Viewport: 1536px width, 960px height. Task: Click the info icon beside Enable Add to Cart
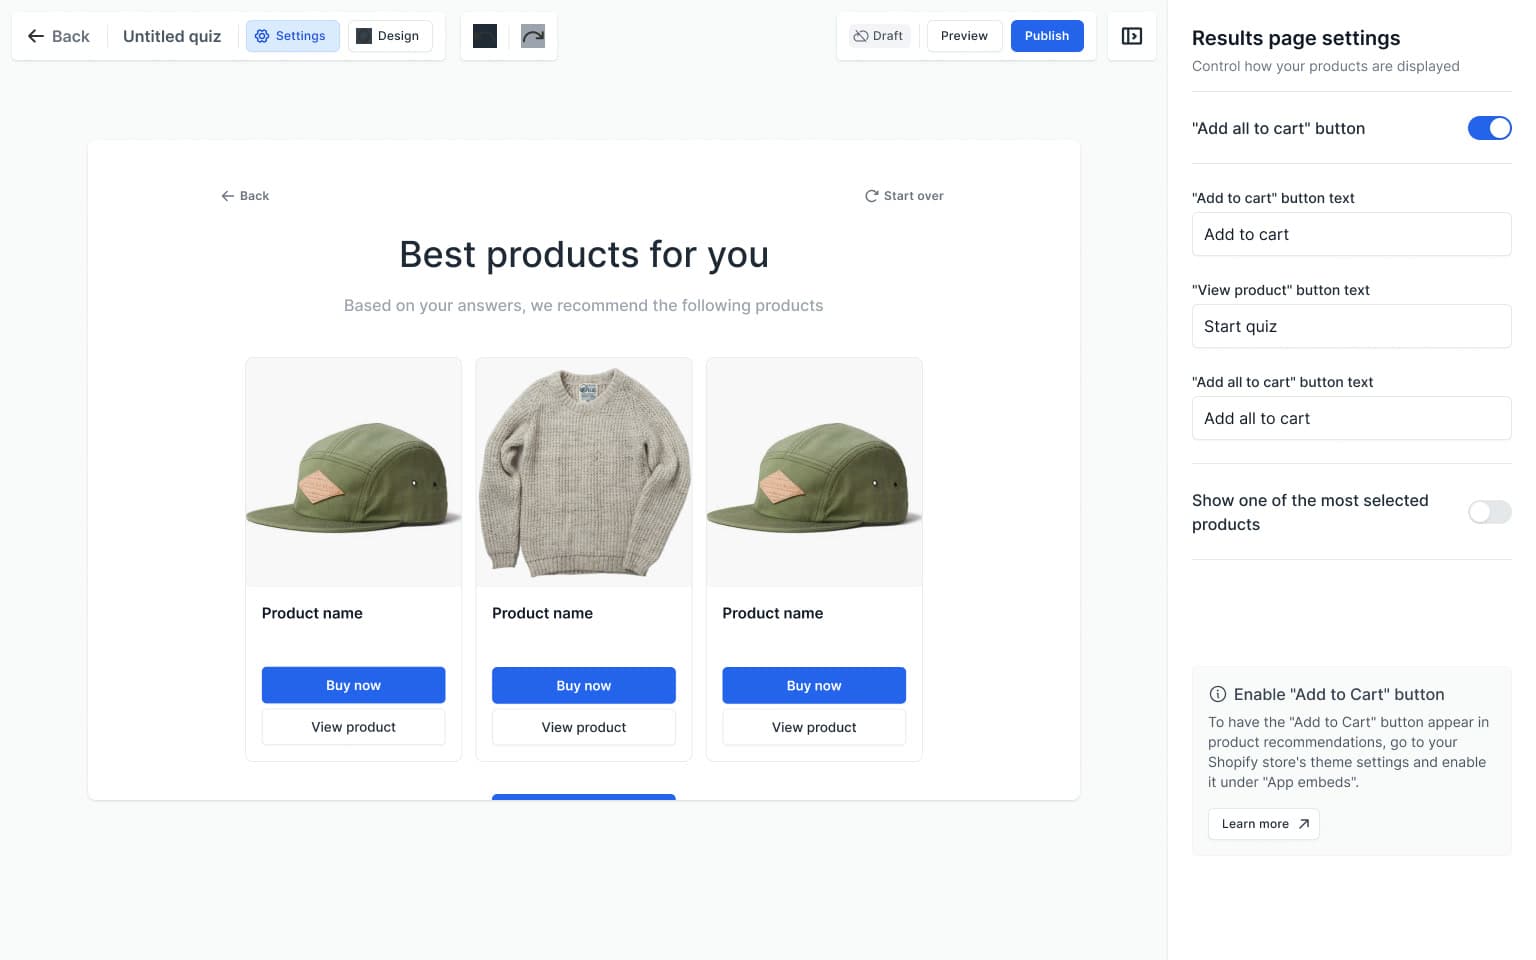coord(1218,694)
